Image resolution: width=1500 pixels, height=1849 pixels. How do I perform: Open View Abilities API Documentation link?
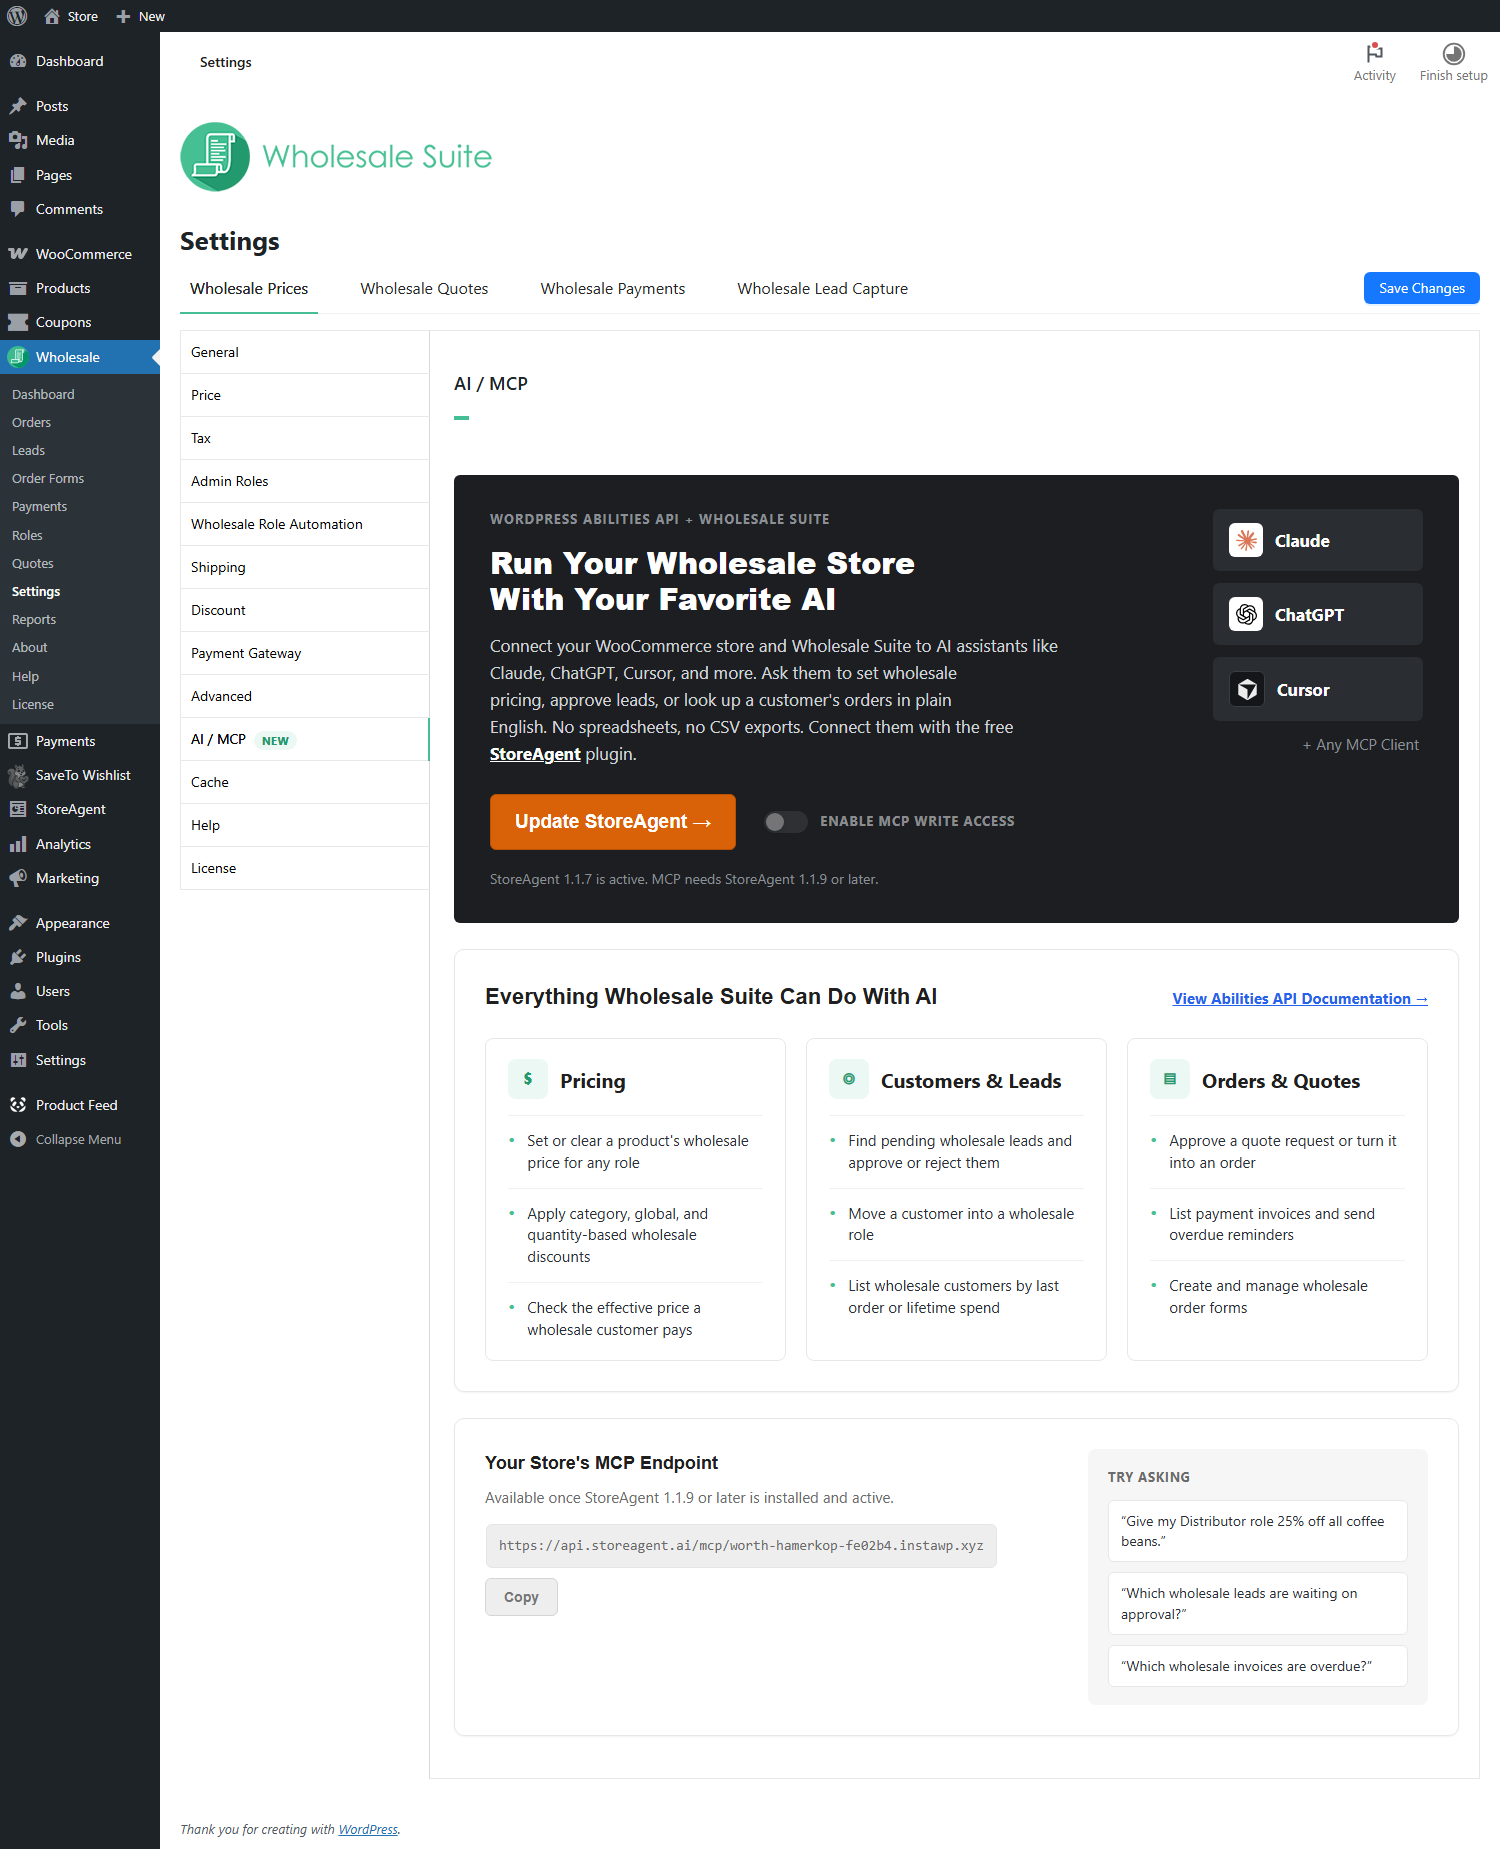1300,998
